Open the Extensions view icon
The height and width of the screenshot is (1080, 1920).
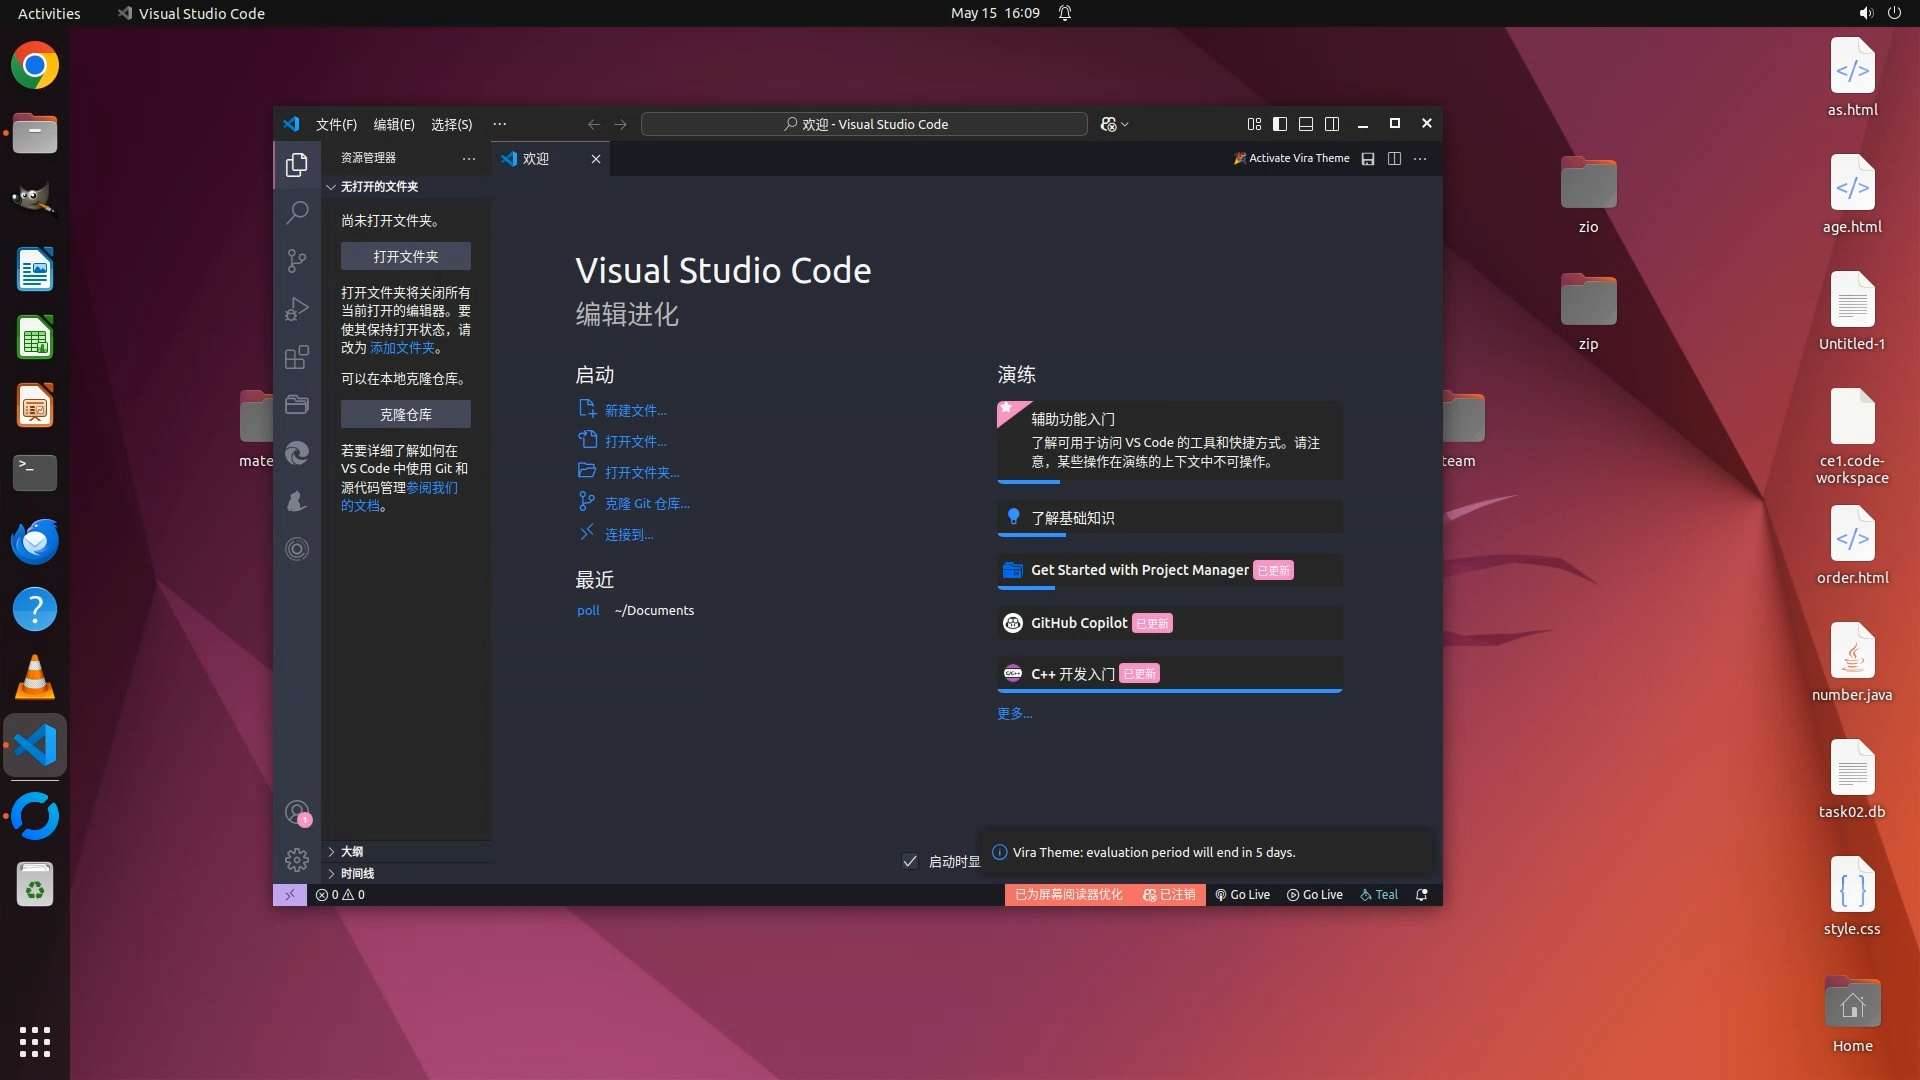click(x=297, y=357)
